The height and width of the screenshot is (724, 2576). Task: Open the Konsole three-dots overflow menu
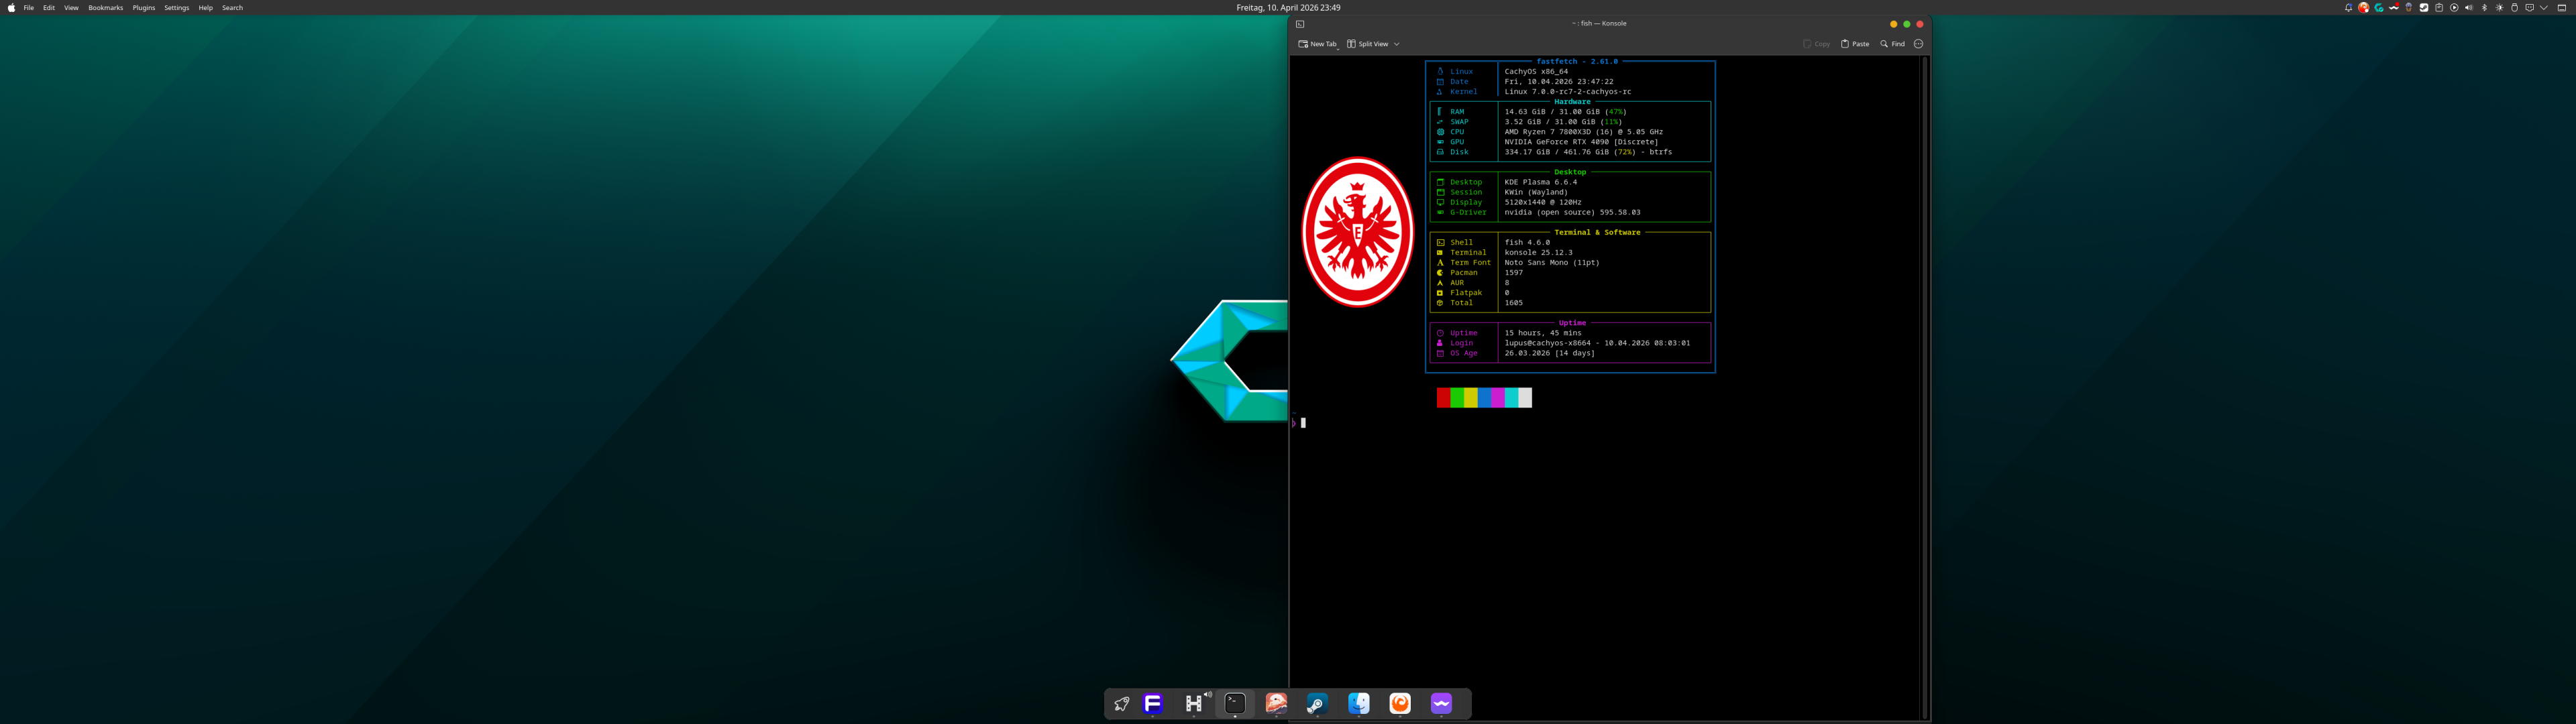[1918, 44]
